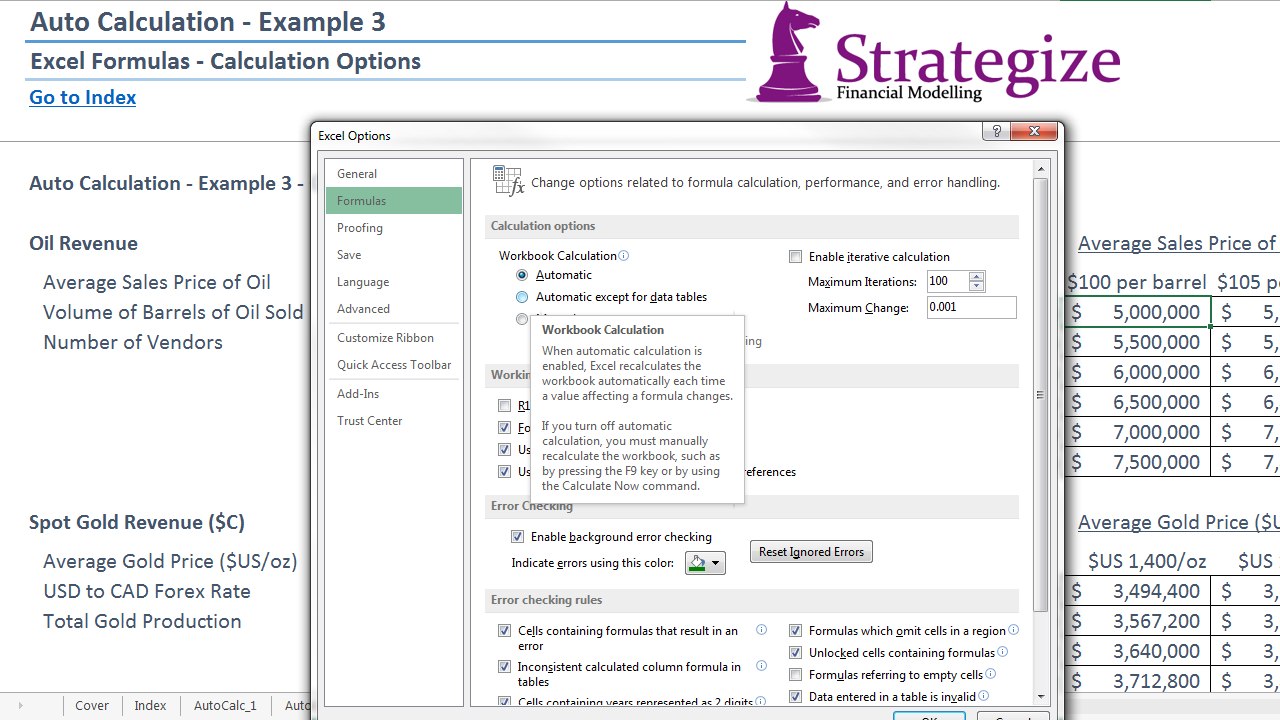Click the Maximum Change input field
The image size is (1280, 720).
click(x=971, y=307)
